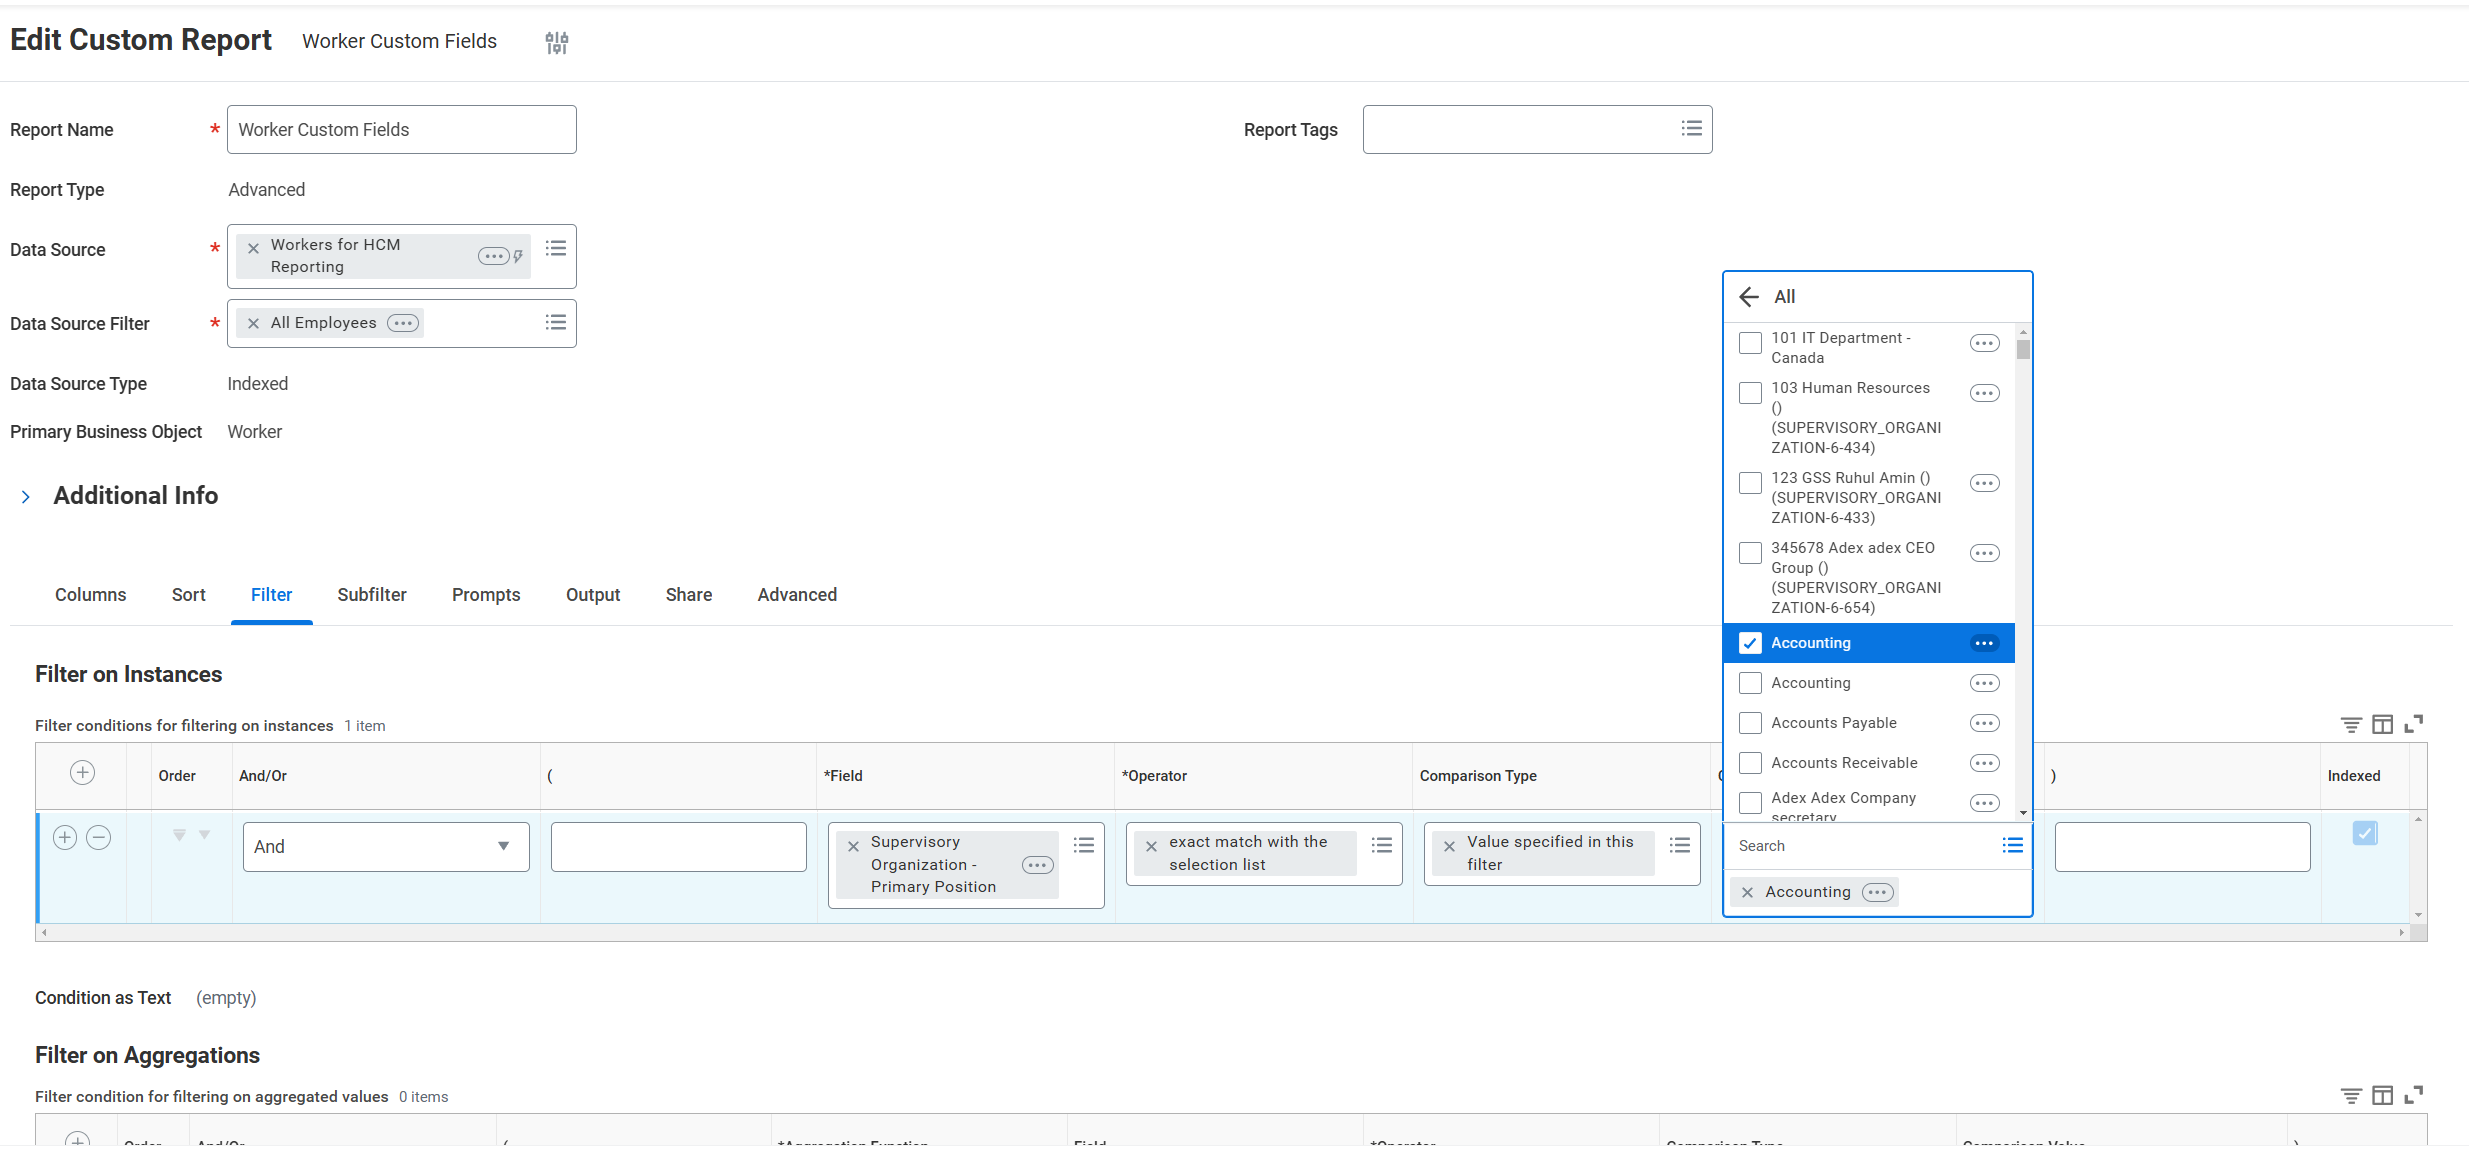Remove the selected Accounting value chip
2469x1161 pixels.
click(1747, 893)
